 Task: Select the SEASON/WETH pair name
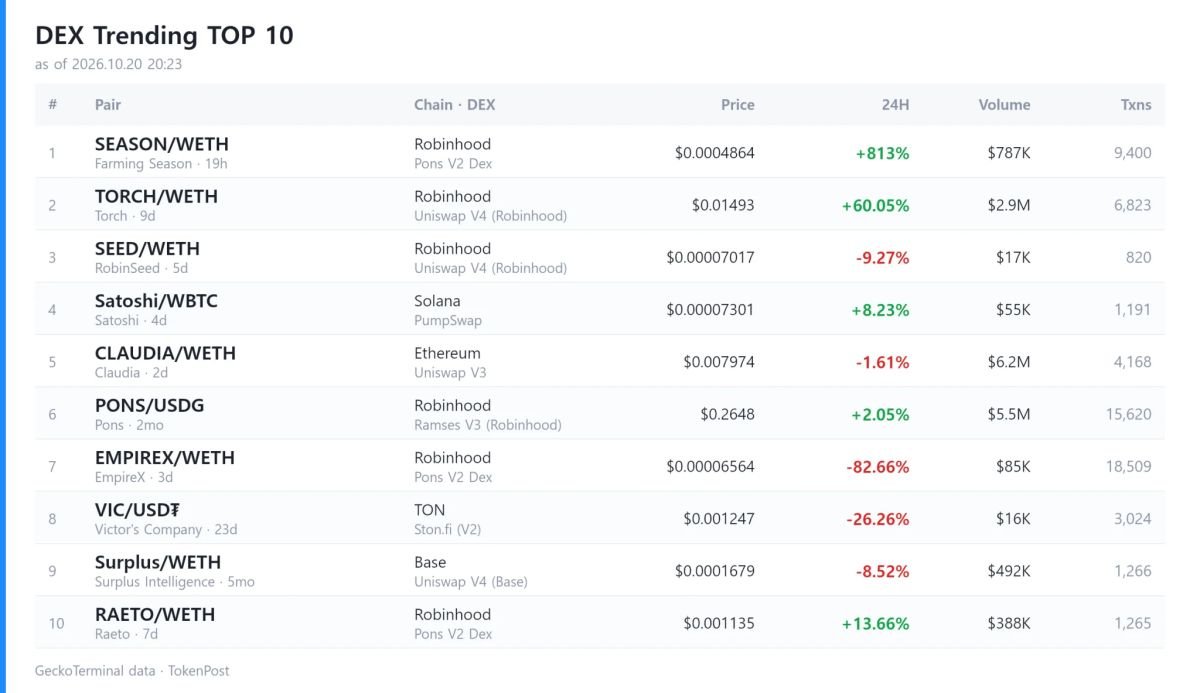[x=162, y=144]
